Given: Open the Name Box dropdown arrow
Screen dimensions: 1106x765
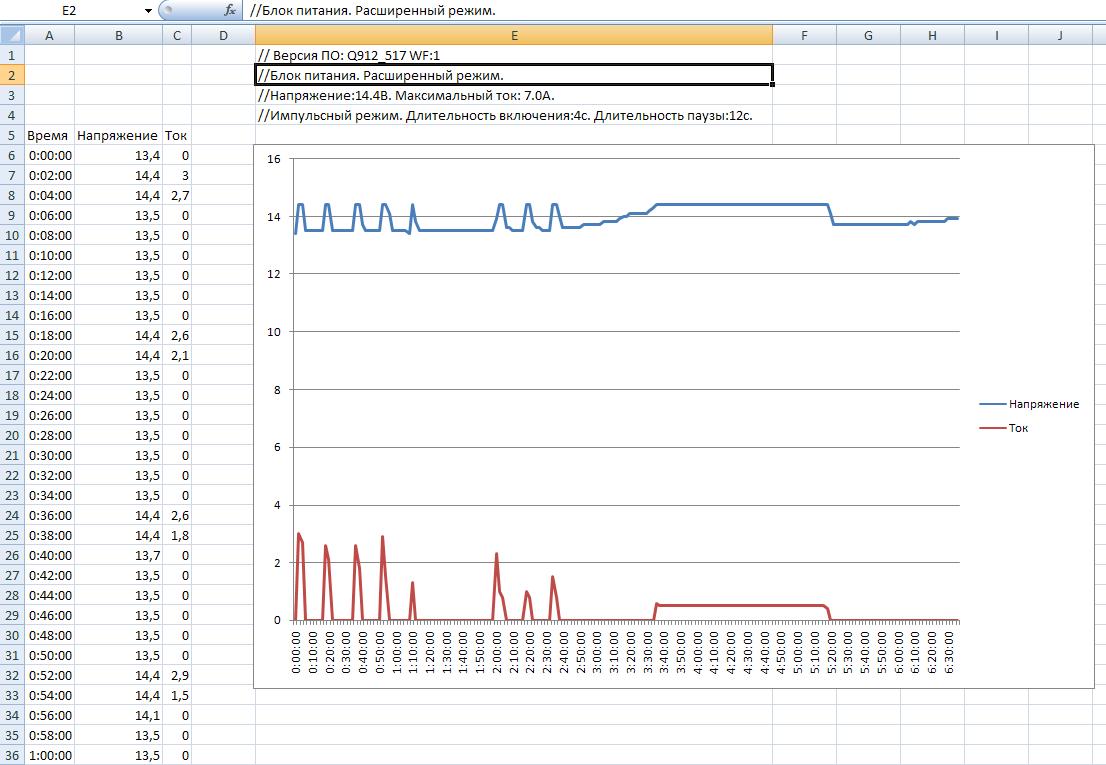Looking at the screenshot, I should click(148, 10).
